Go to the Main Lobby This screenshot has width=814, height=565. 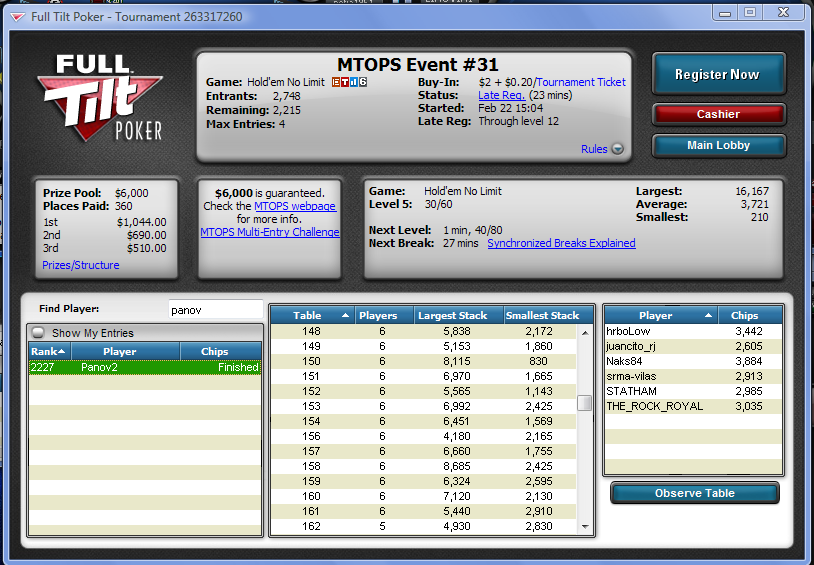click(x=718, y=145)
